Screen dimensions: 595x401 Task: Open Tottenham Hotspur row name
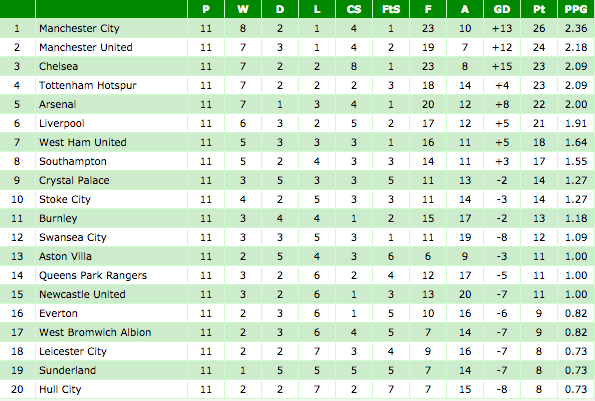[x=88, y=85]
